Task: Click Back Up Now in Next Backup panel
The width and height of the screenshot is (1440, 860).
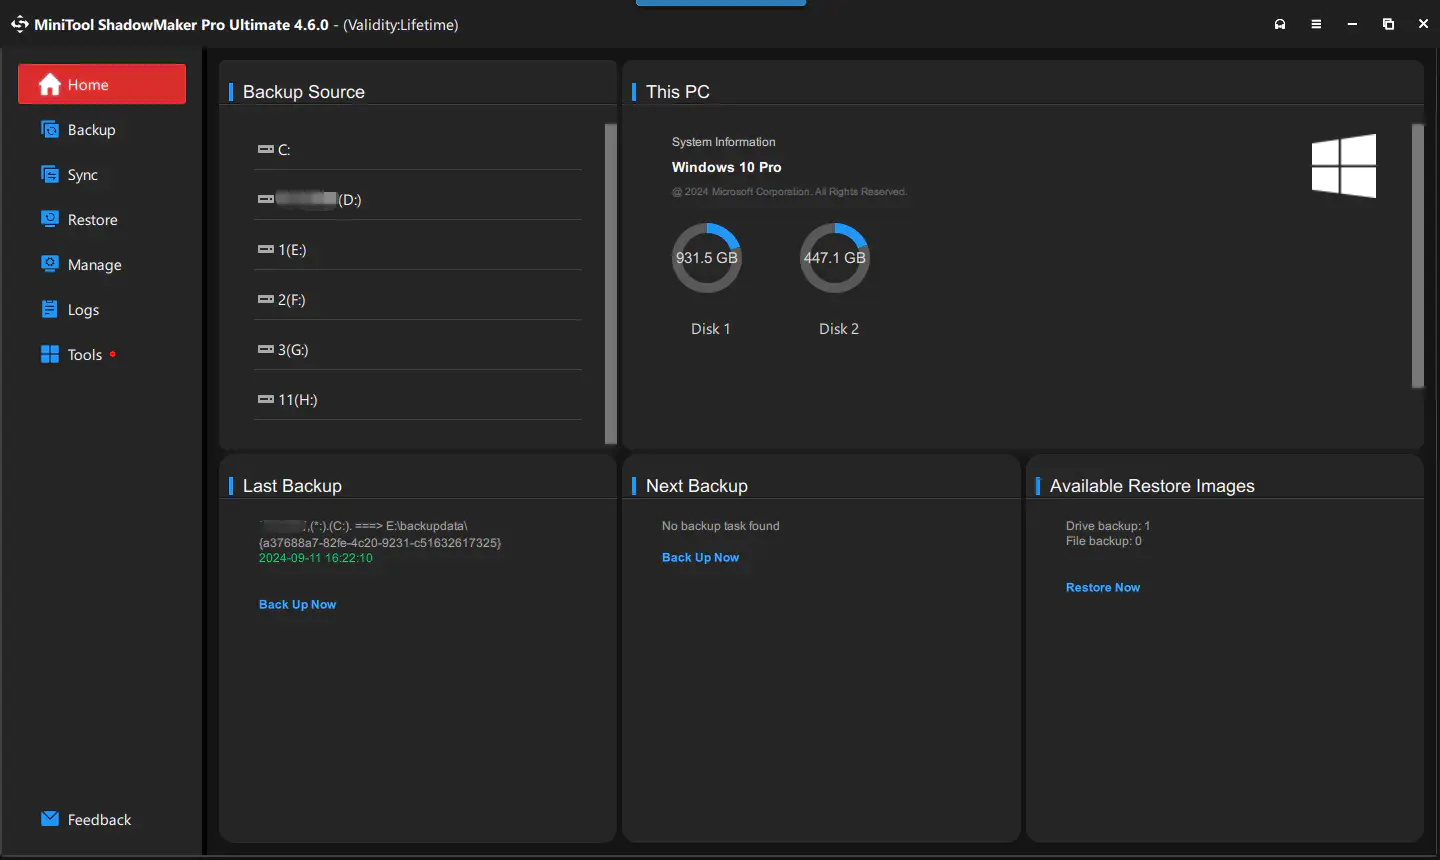Action: click(x=700, y=557)
